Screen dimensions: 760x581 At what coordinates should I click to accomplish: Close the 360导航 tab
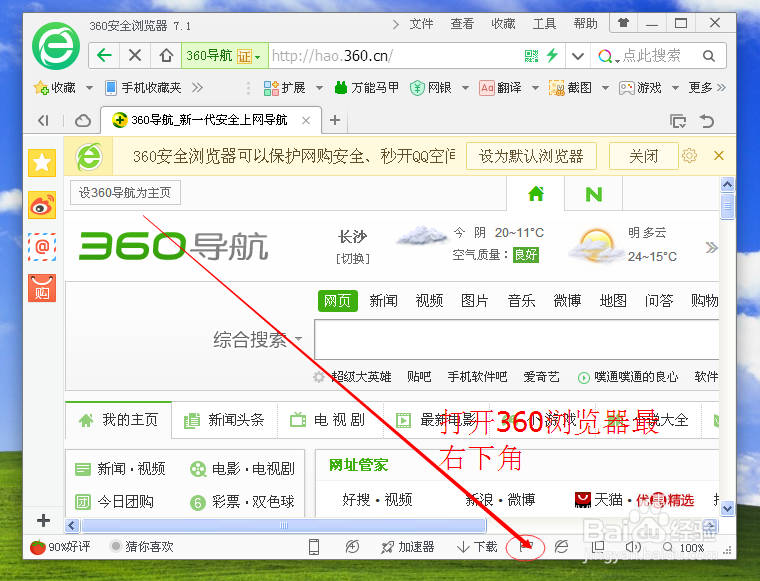click(306, 120)
